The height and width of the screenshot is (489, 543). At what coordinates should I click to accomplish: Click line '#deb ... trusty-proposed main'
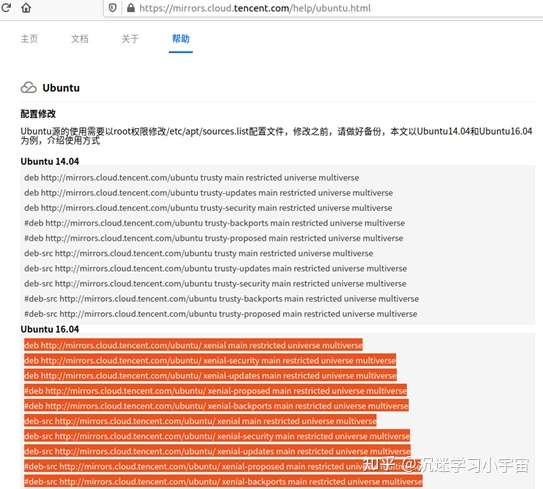[x=214, y=238]
